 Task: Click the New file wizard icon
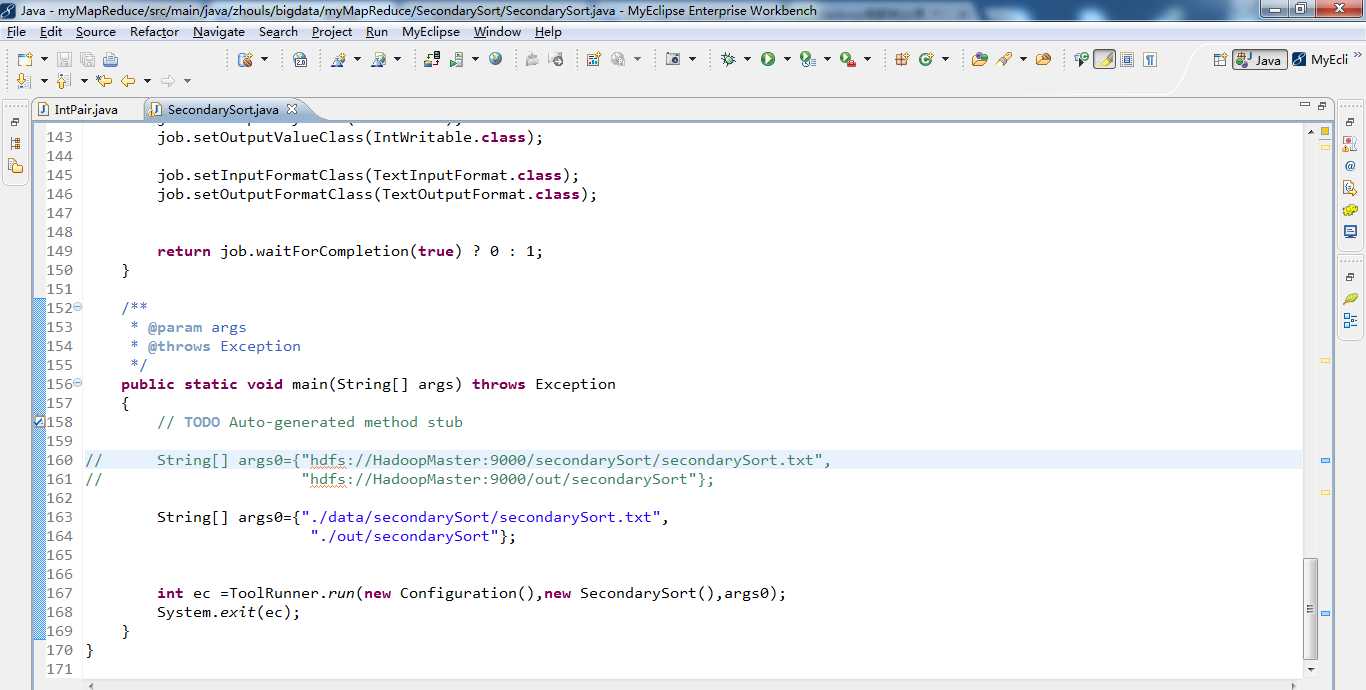[25, 59]
